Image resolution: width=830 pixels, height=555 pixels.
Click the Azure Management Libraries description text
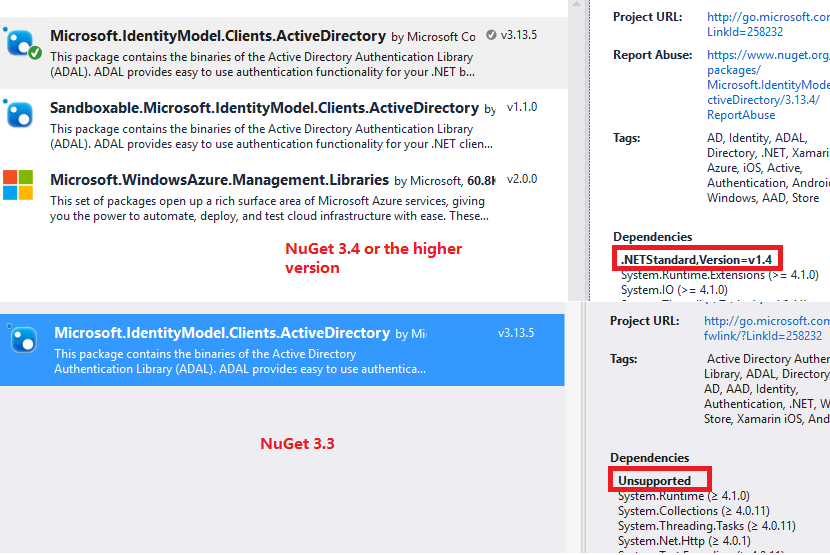point(269,209)
